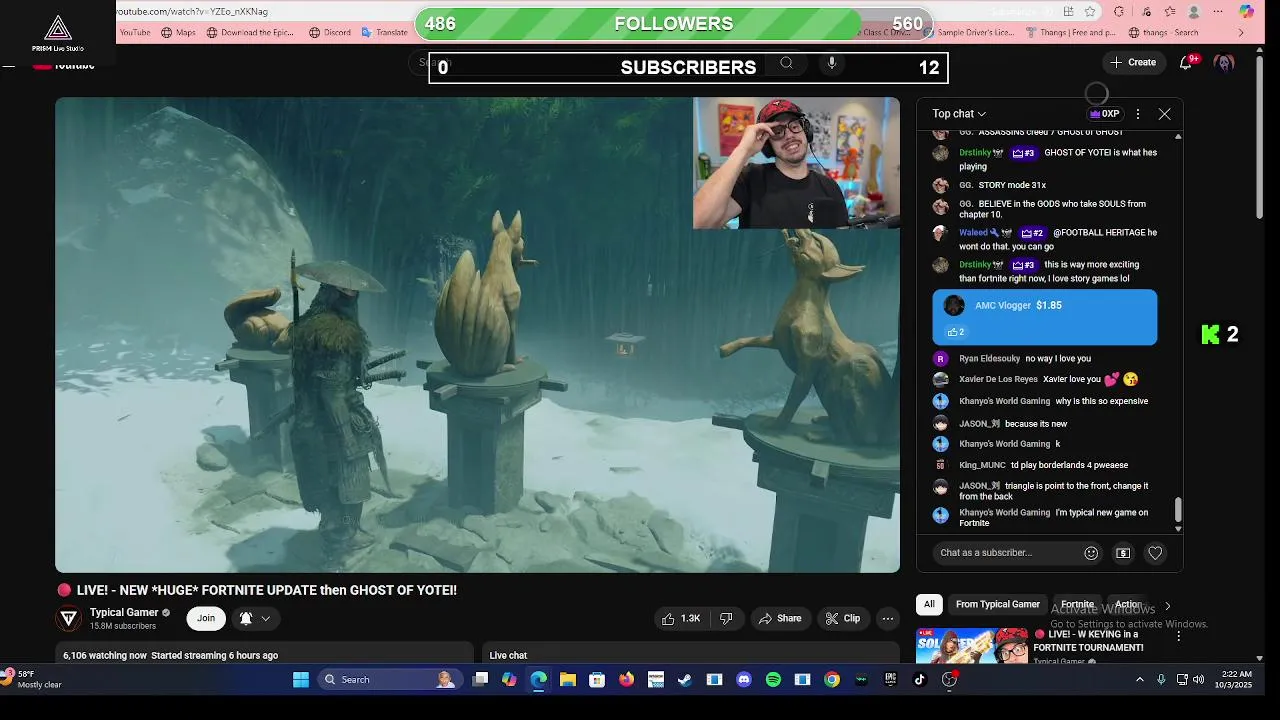1280x720 pixels.
Task: Open the Windows Start menu
Action: click(x=301, y=680)
